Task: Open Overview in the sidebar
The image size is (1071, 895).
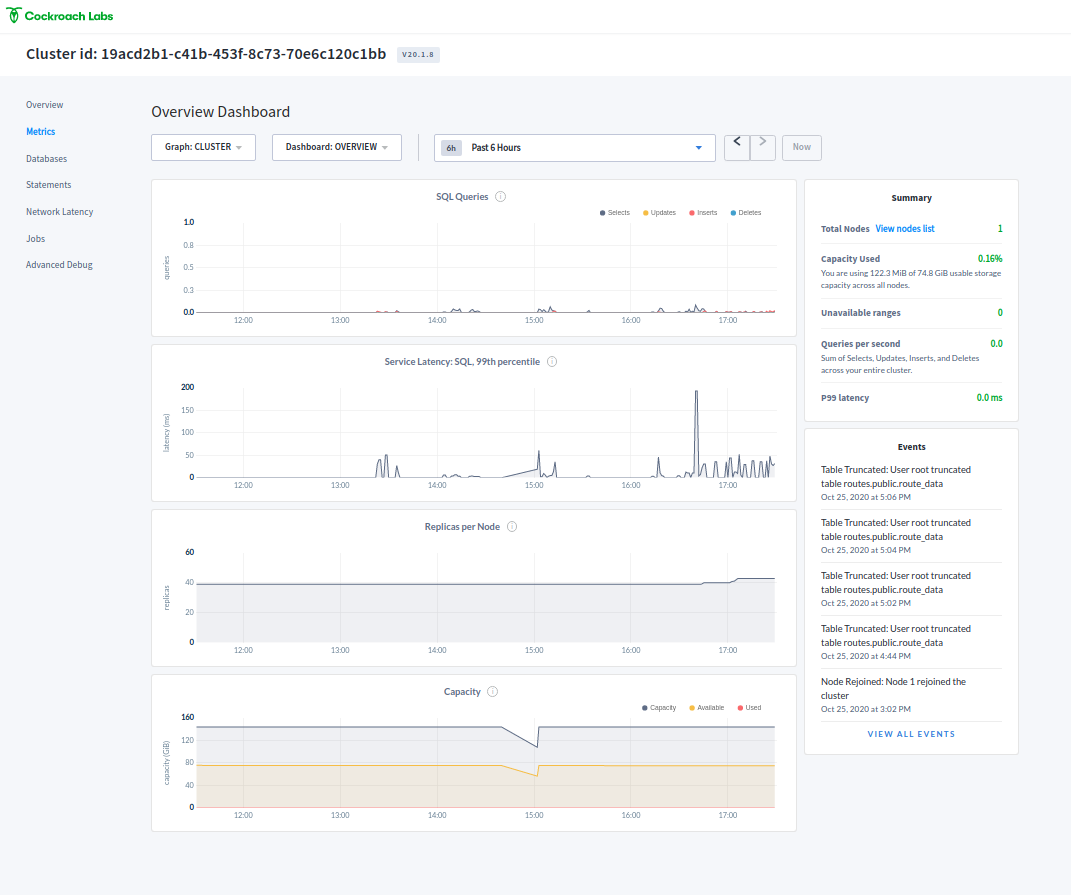Action: coord(44,105)
